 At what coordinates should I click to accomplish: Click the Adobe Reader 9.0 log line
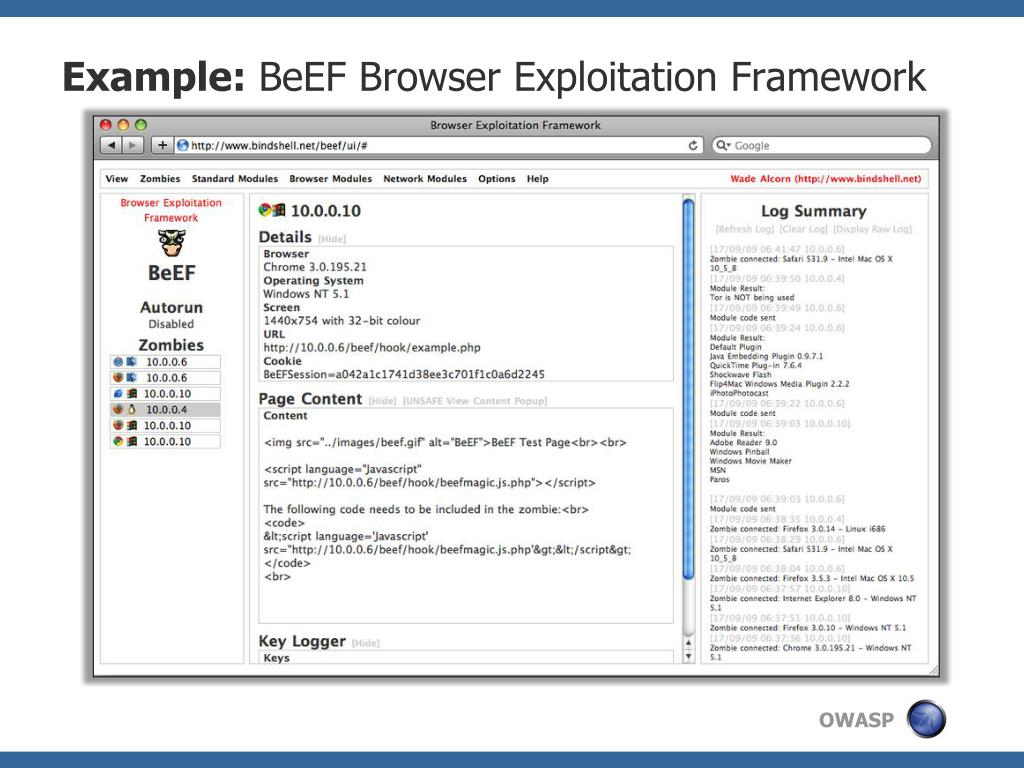(743, 442)
